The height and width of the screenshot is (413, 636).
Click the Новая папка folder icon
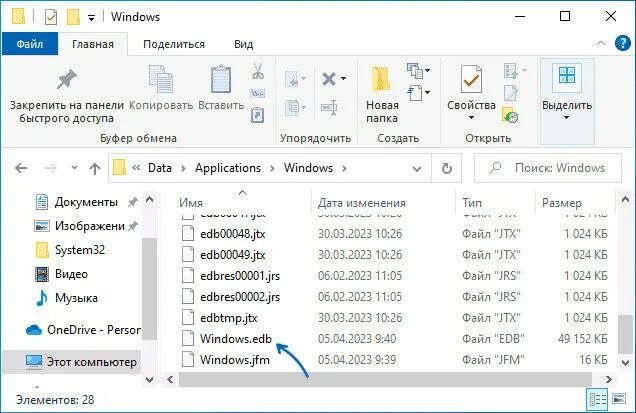(381, 79)
